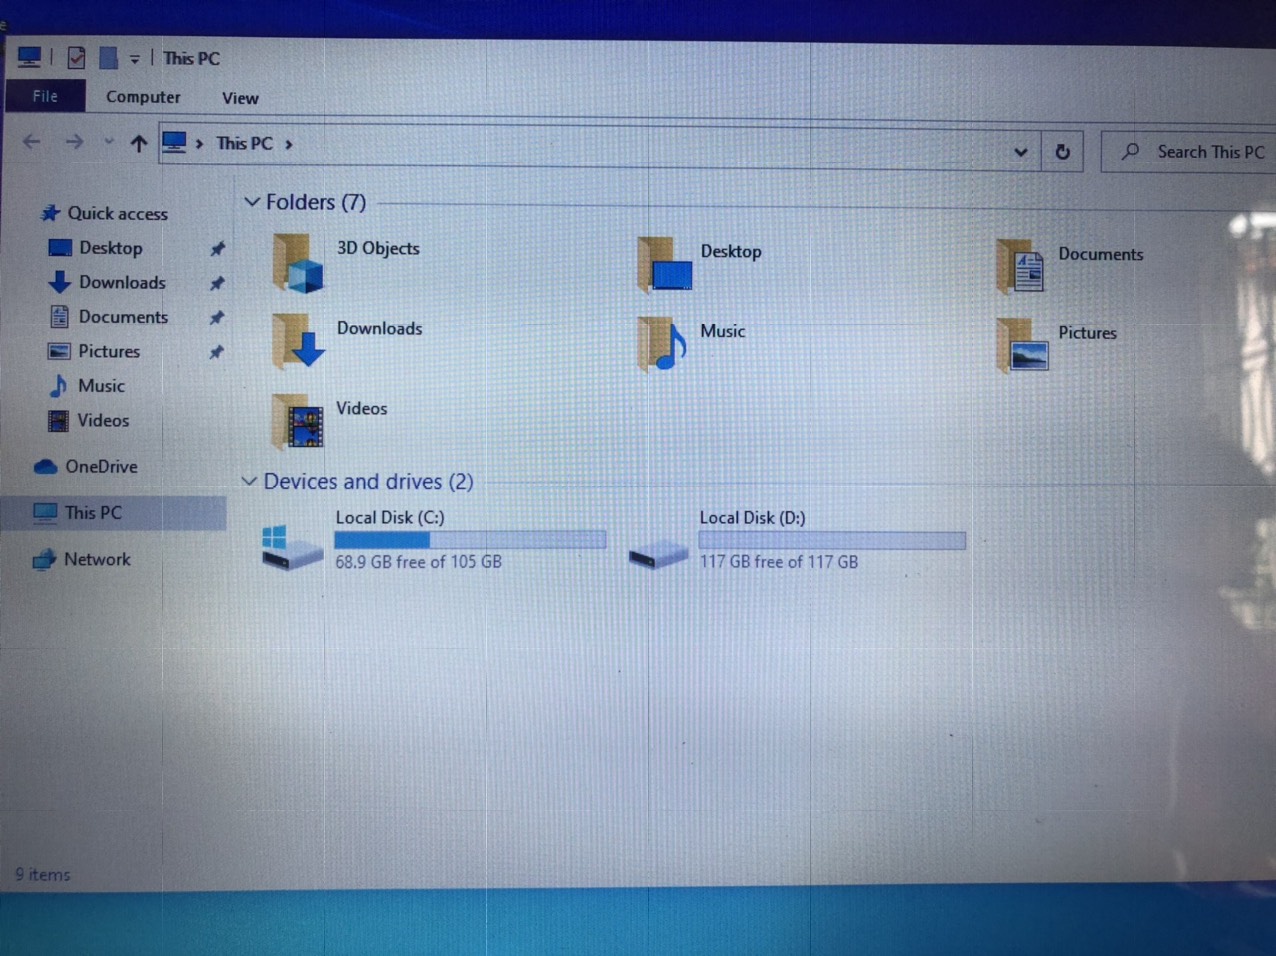
Task: Click the This PC title bar system icon
Action: pyautogui.click(x=29, y=57)
